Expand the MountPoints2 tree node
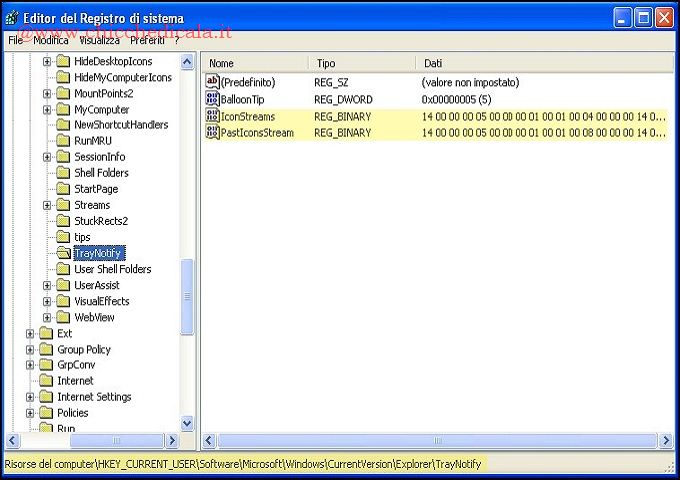680x480 pixels. 47,94
